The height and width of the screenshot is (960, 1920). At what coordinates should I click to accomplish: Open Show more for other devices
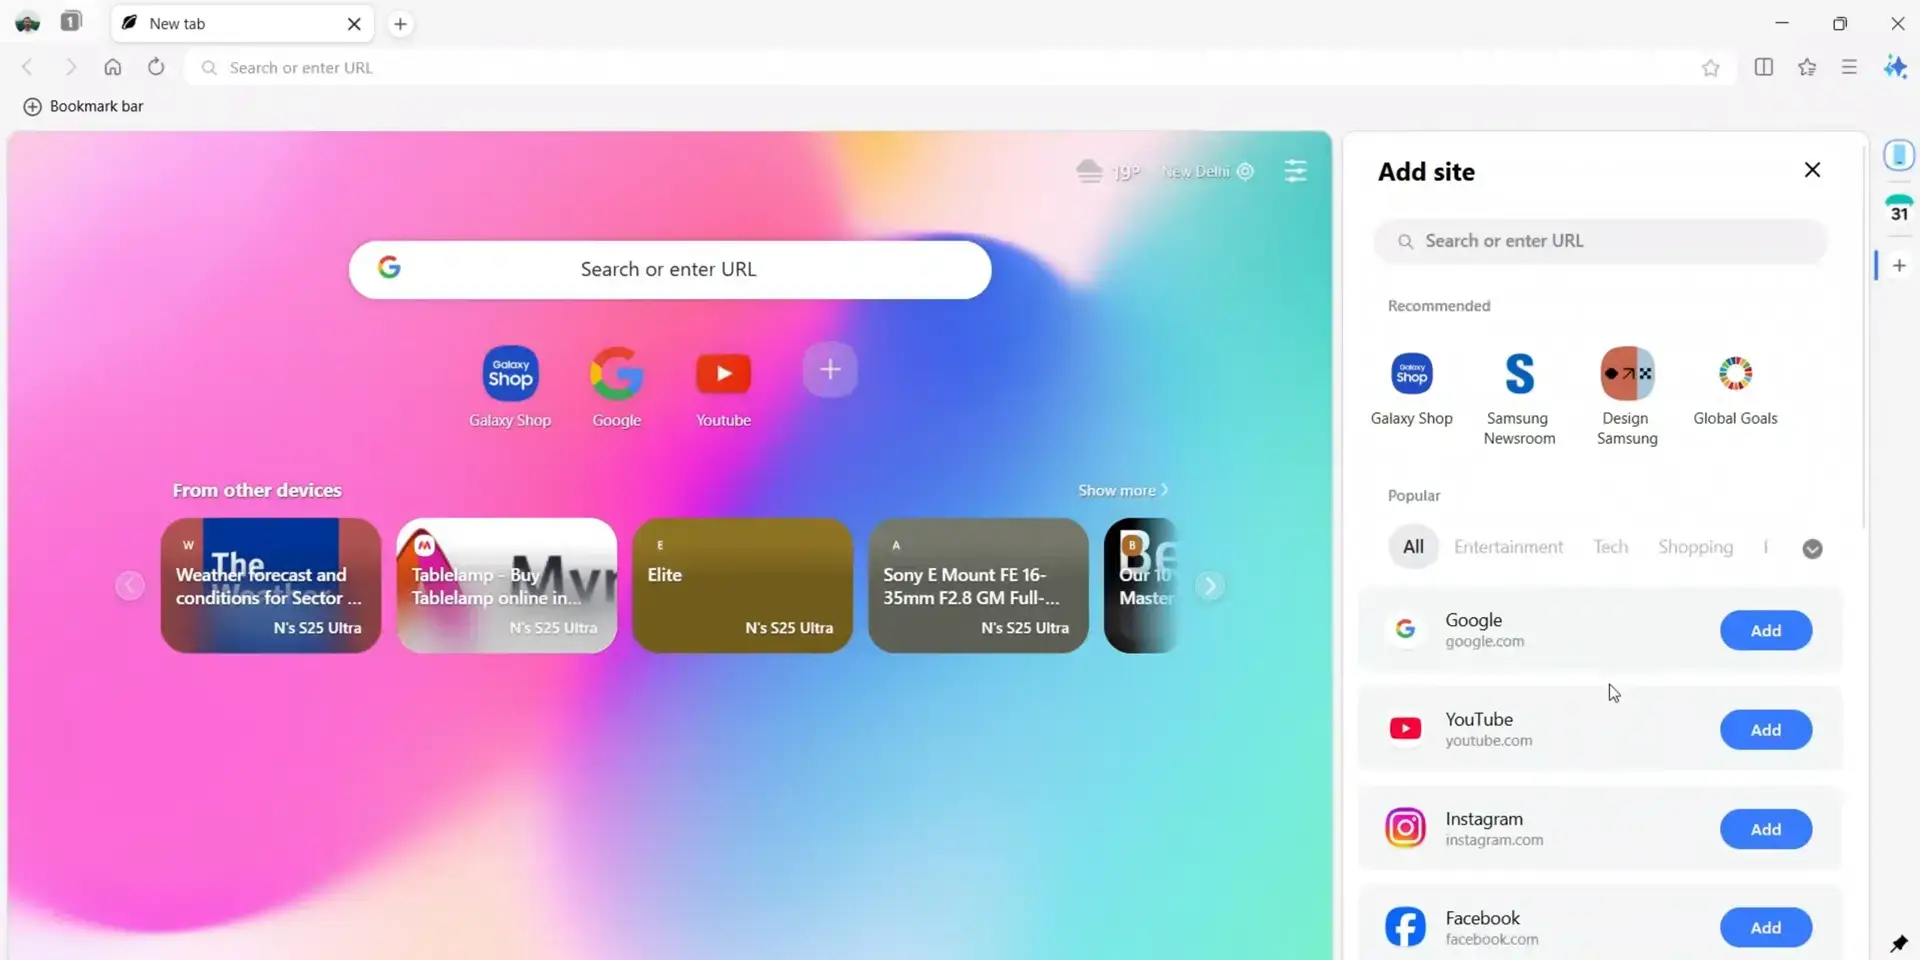(1122, 490)
